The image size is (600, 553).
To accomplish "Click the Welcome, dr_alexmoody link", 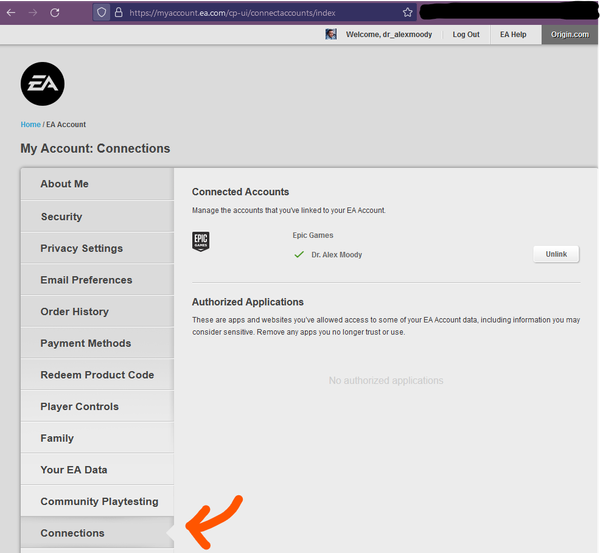I will point(389,34).
